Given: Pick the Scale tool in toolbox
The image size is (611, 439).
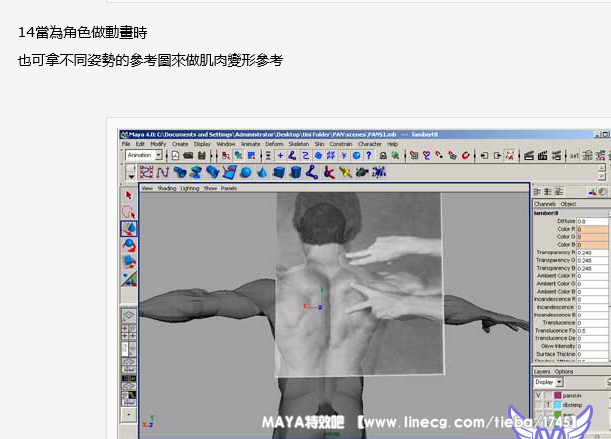Looking at the screenshot, I should (129, 261).
